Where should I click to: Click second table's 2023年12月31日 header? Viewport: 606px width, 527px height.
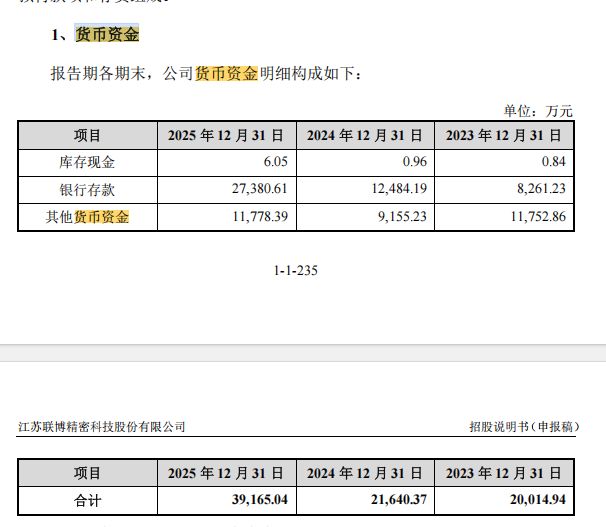point(504,473)
